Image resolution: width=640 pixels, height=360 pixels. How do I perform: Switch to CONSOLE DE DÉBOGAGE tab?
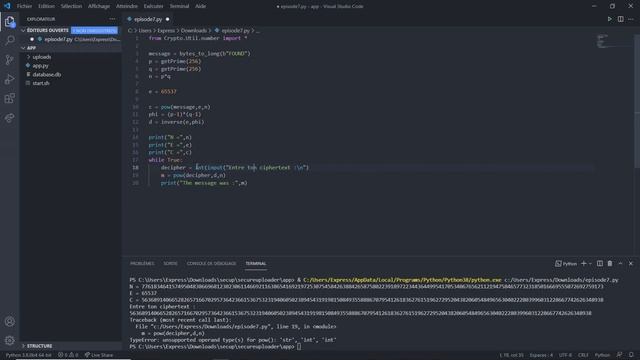pos(211,264)
